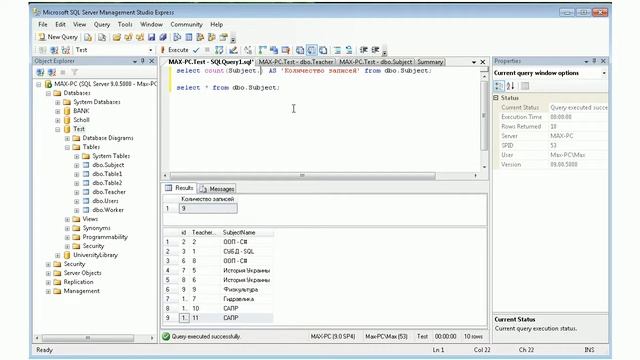Toggle auto-hide pin on Properties panel
Image resolution: width=640 pixels, height=360 pixels.
pos(594,61)
